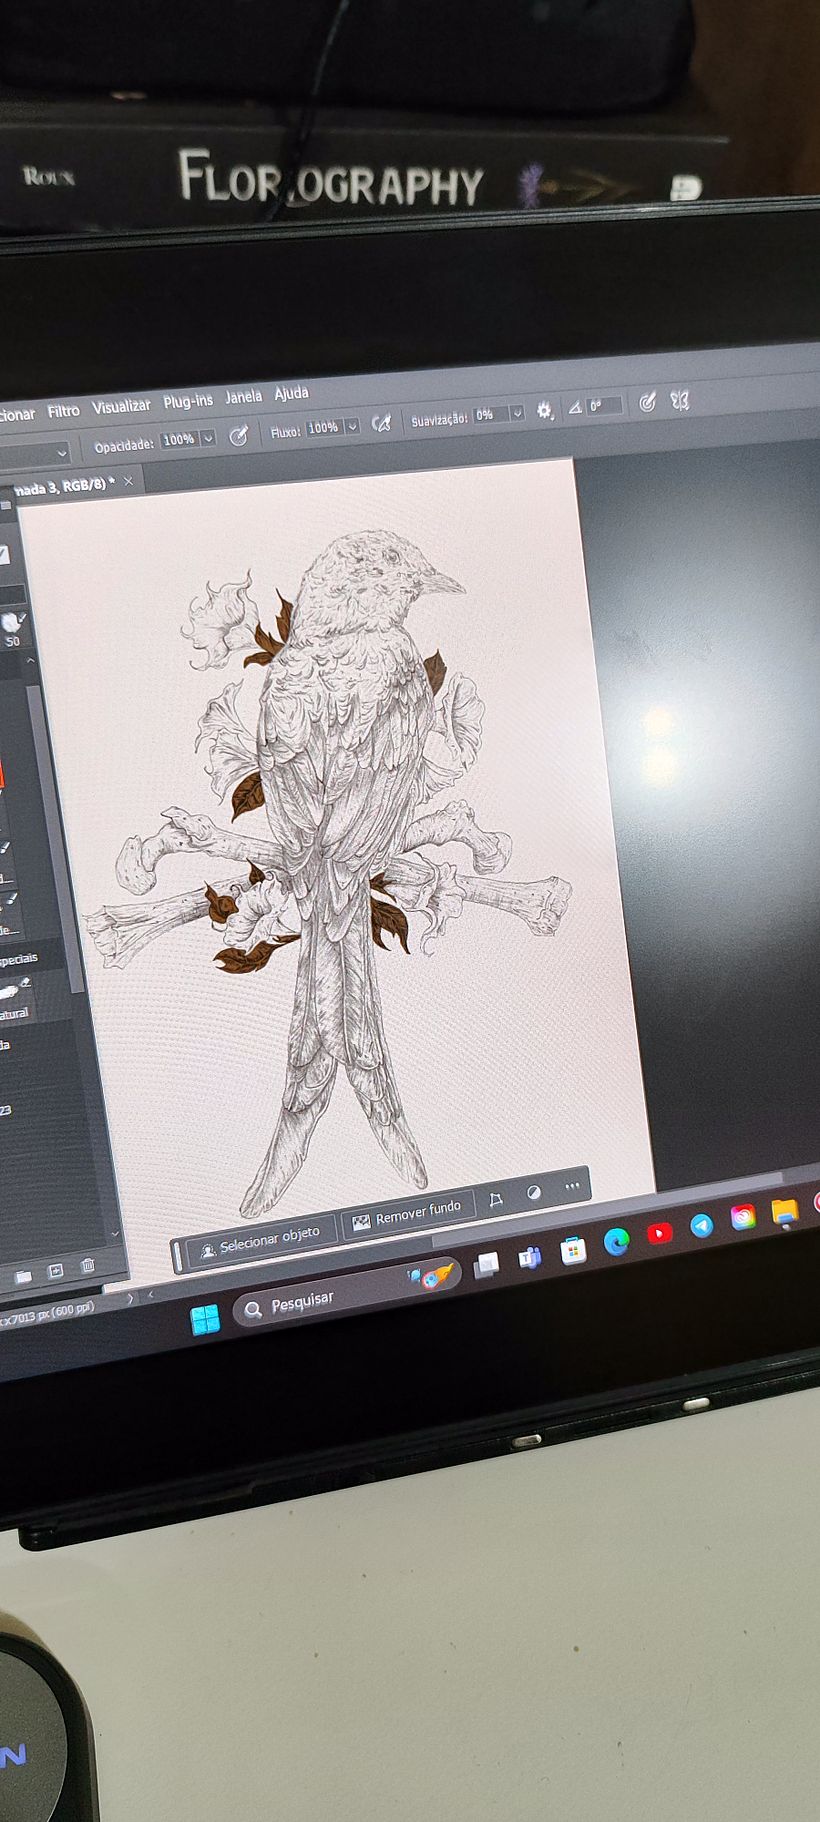This screenshot has width=820, height=1822.
Task: Click the adjustment circle icon in contextual bar
Action: pos(534,1193)
